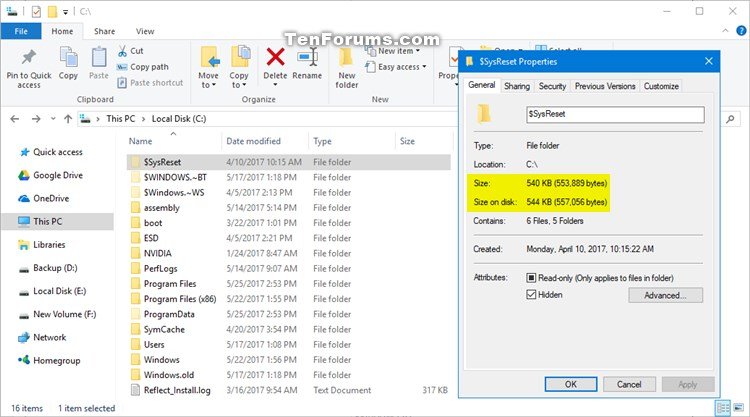Click the search magnifier icon
The width and height of the screenshot is (750, 417).
pyautogui.click(x=730, y=119)
